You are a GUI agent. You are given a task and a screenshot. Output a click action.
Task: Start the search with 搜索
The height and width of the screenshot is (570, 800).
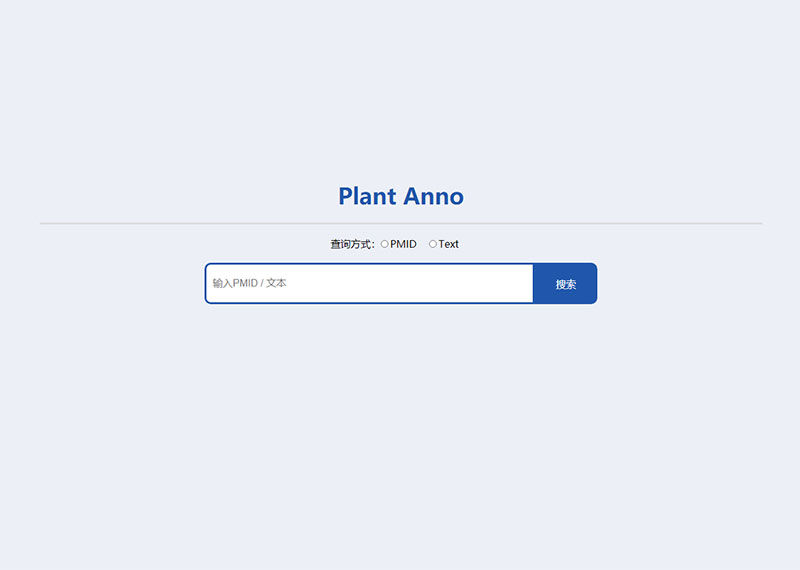point(565,284)
